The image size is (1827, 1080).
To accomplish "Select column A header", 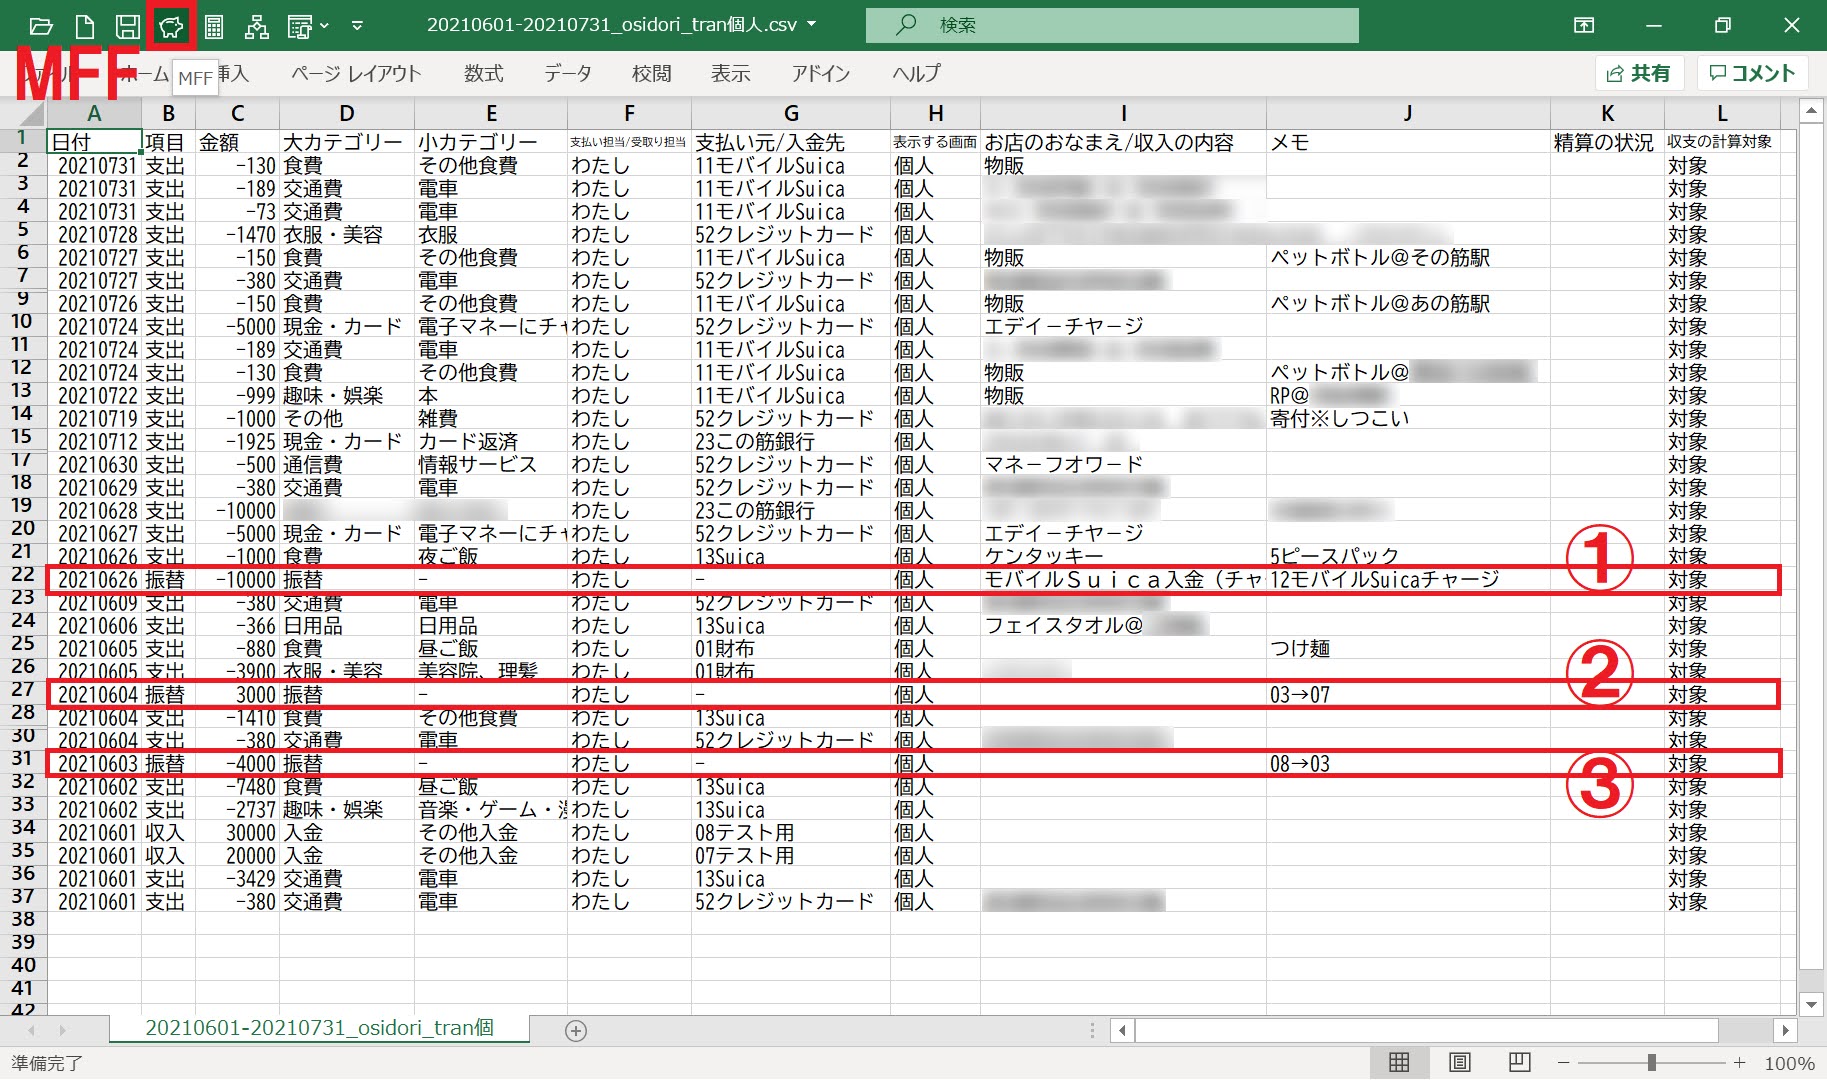I will pyautogui.click(x=94, y=113).
